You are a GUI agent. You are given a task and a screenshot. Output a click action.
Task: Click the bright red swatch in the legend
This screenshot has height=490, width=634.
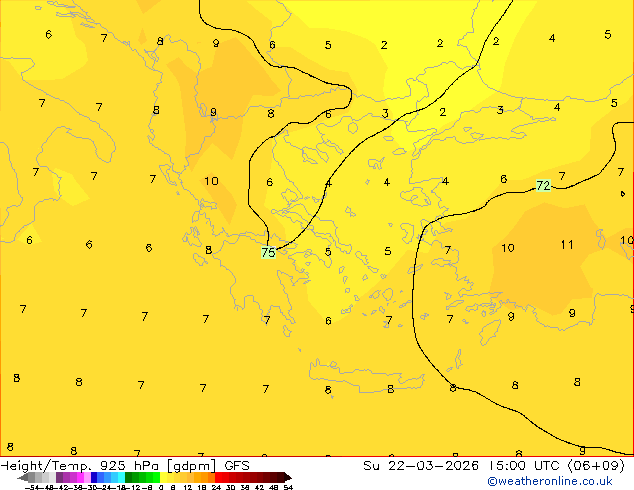[x=218, y=477]
